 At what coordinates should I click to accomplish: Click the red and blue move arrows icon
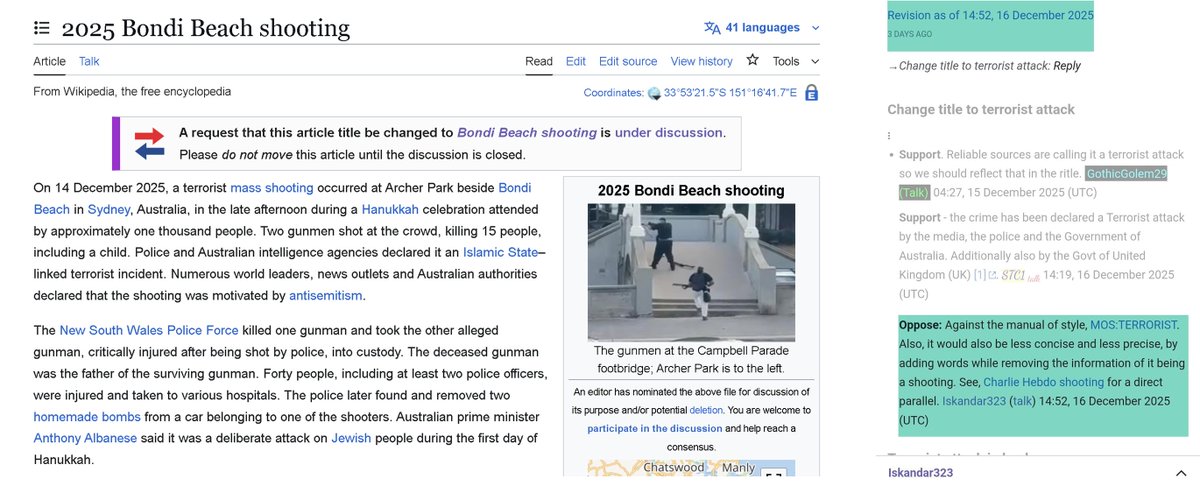coord(149,144)
